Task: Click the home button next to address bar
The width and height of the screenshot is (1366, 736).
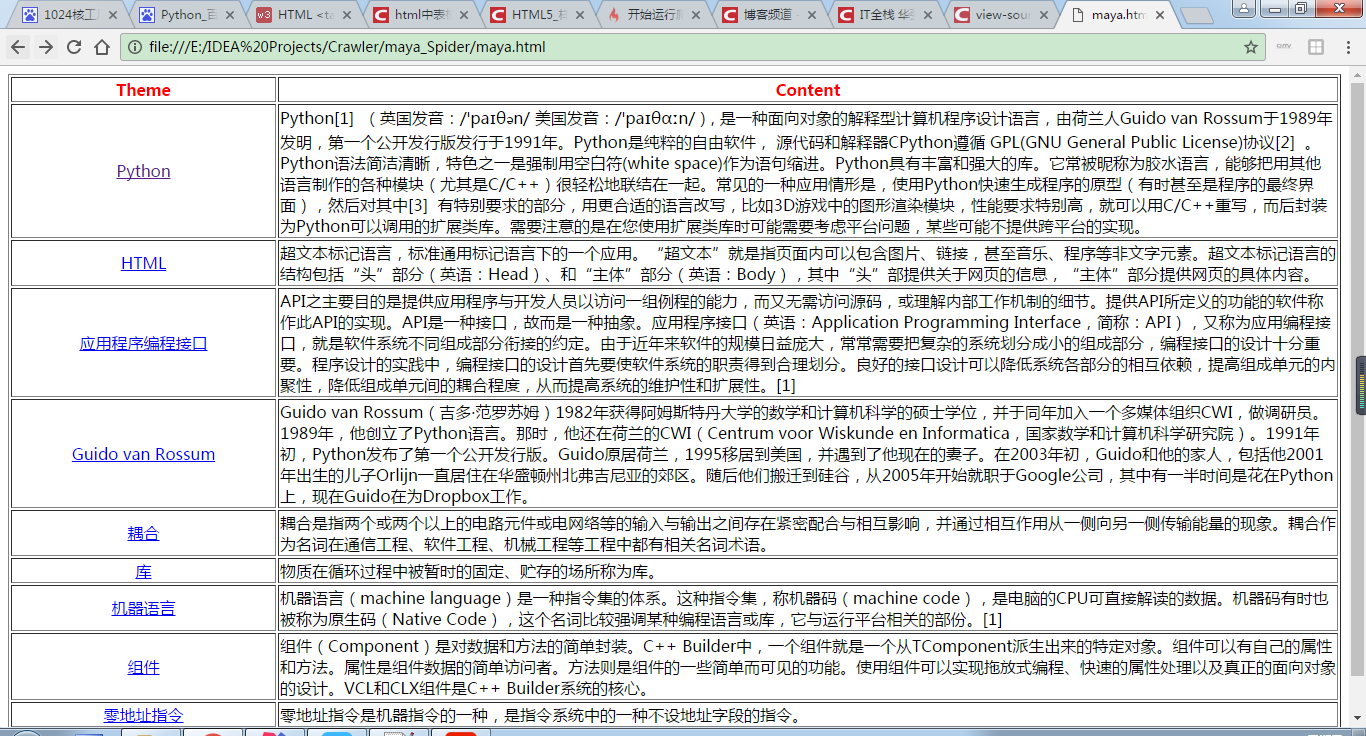Action: [103, 46]
